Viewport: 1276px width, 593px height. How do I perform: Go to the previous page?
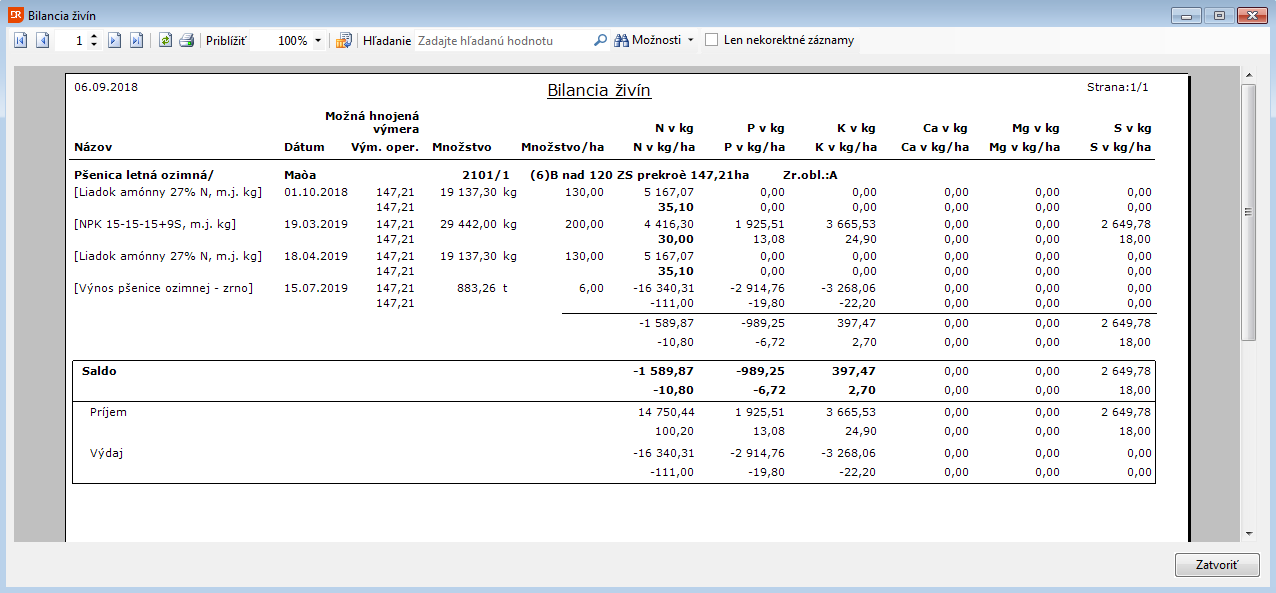coord(43,41)
